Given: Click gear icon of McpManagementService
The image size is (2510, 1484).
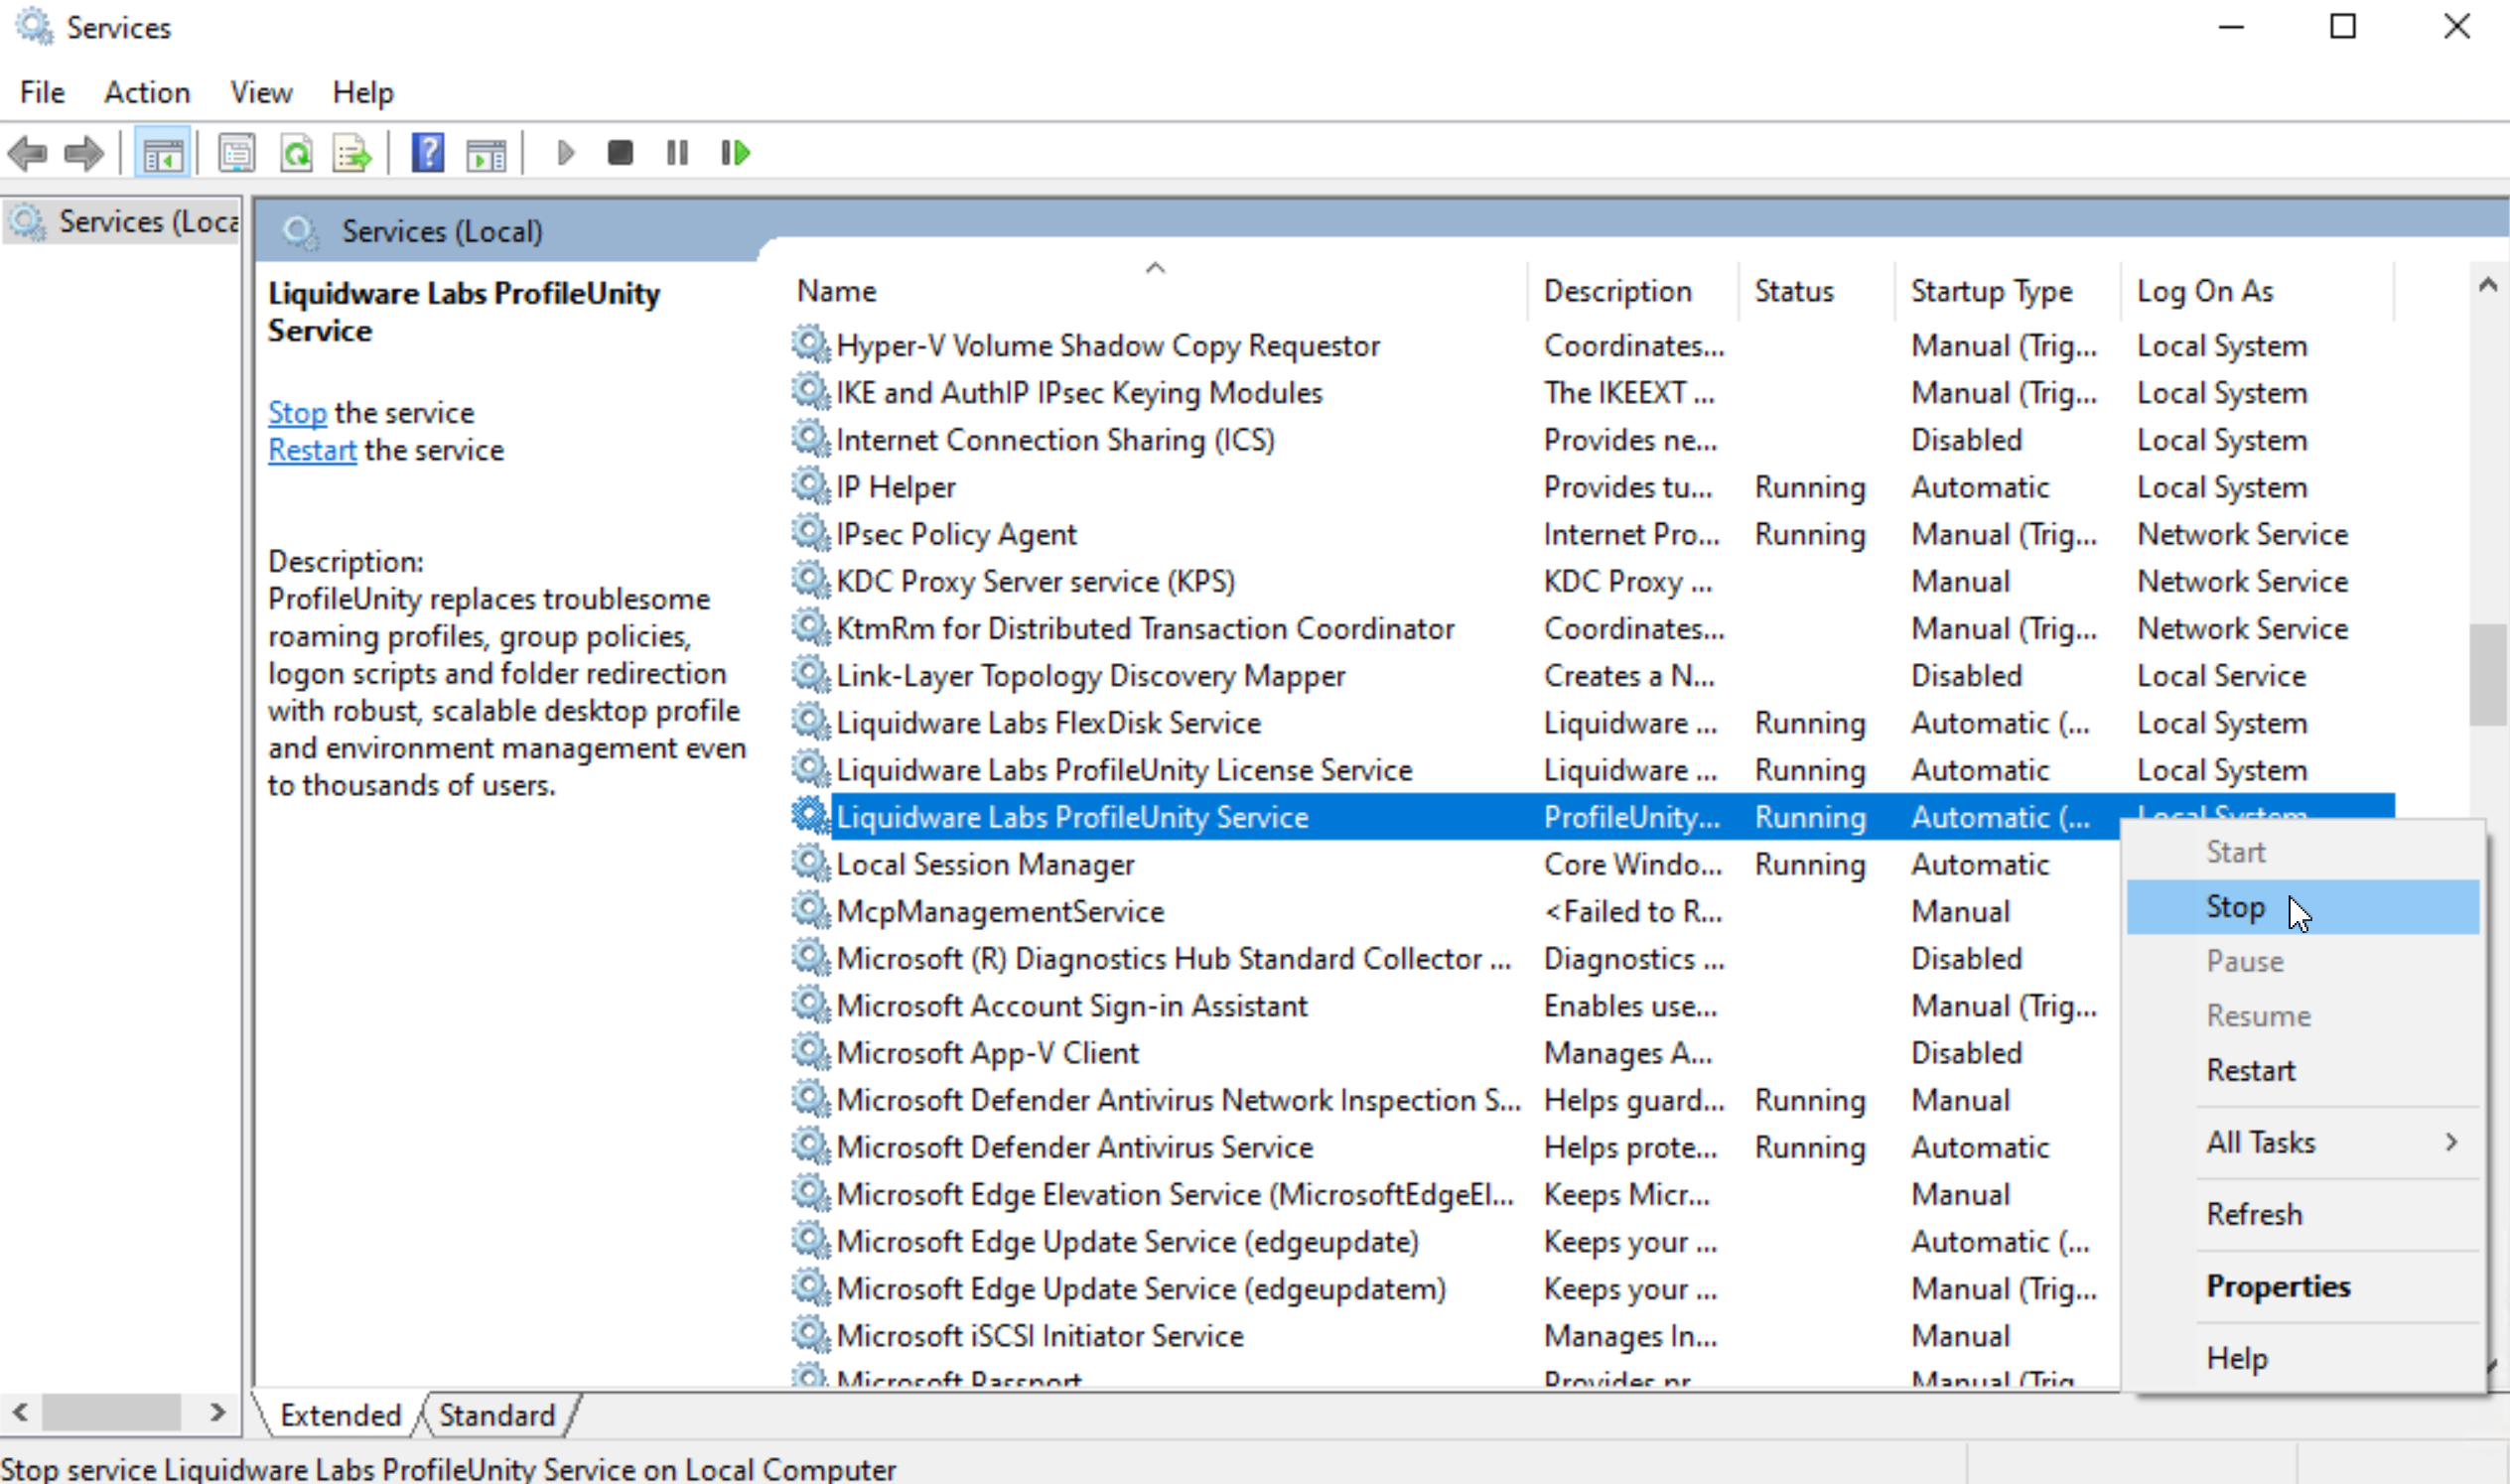Looking at the screenshot, I should (x=810, y=911).
